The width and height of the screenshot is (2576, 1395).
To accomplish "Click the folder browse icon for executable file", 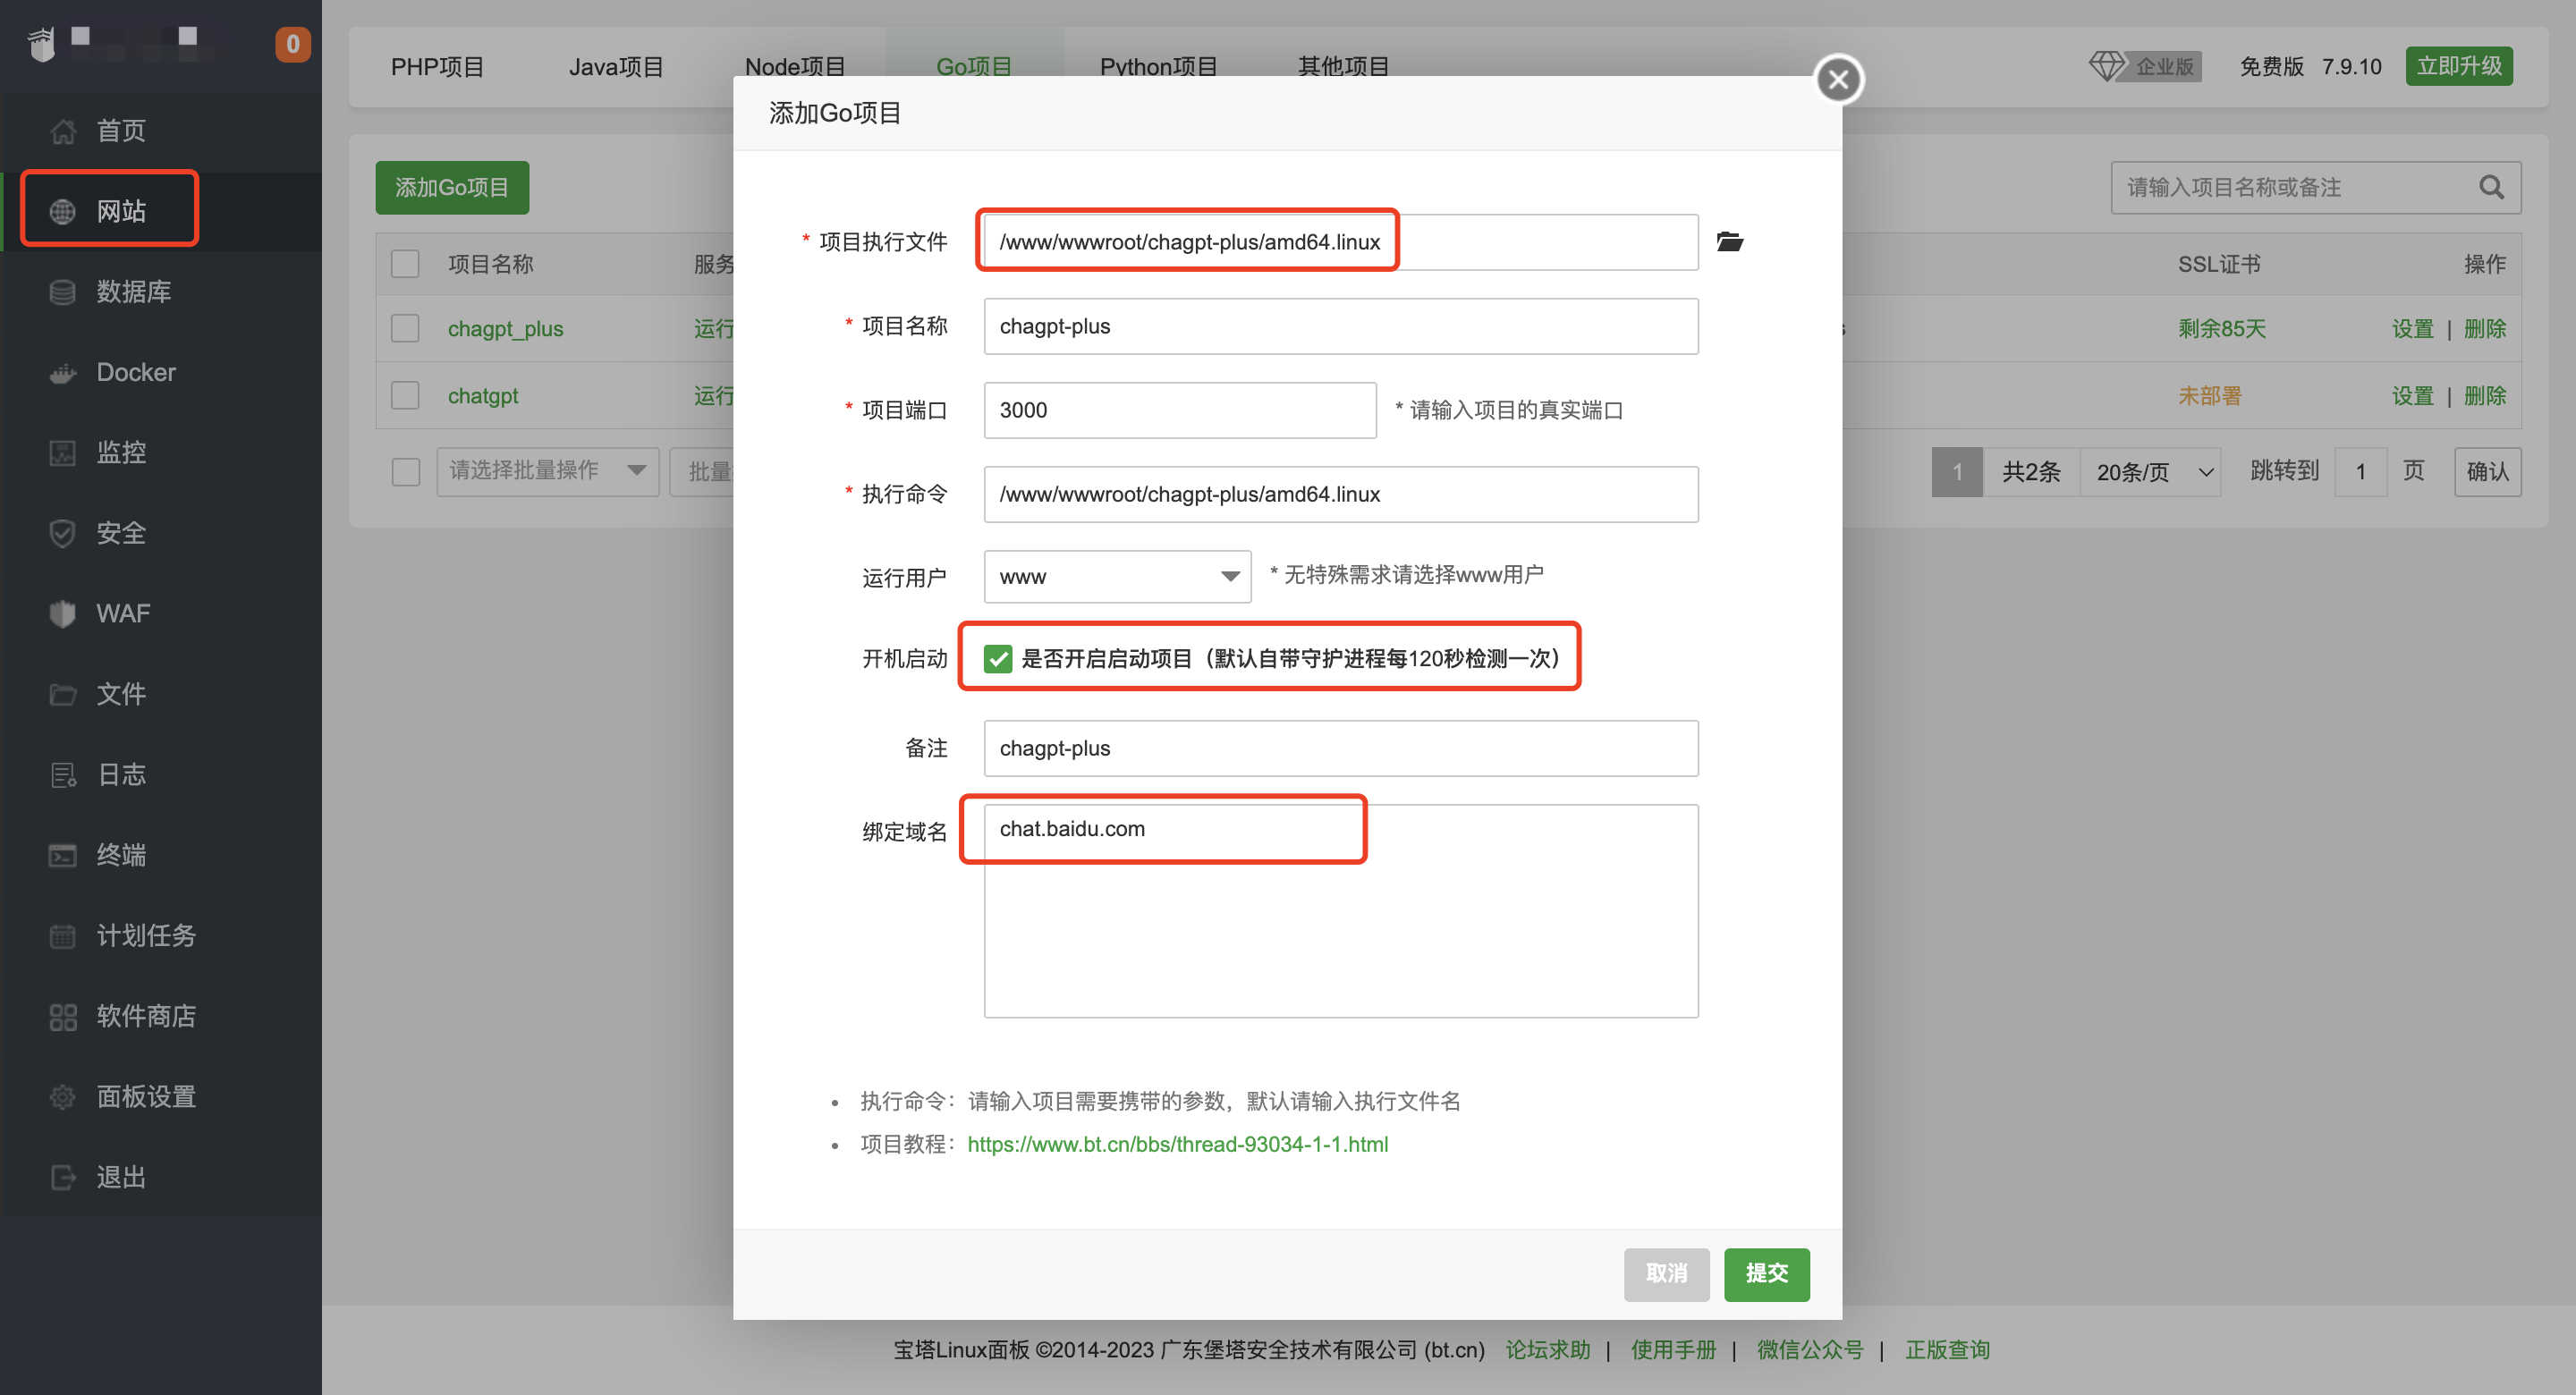I will click(1729, 242).
